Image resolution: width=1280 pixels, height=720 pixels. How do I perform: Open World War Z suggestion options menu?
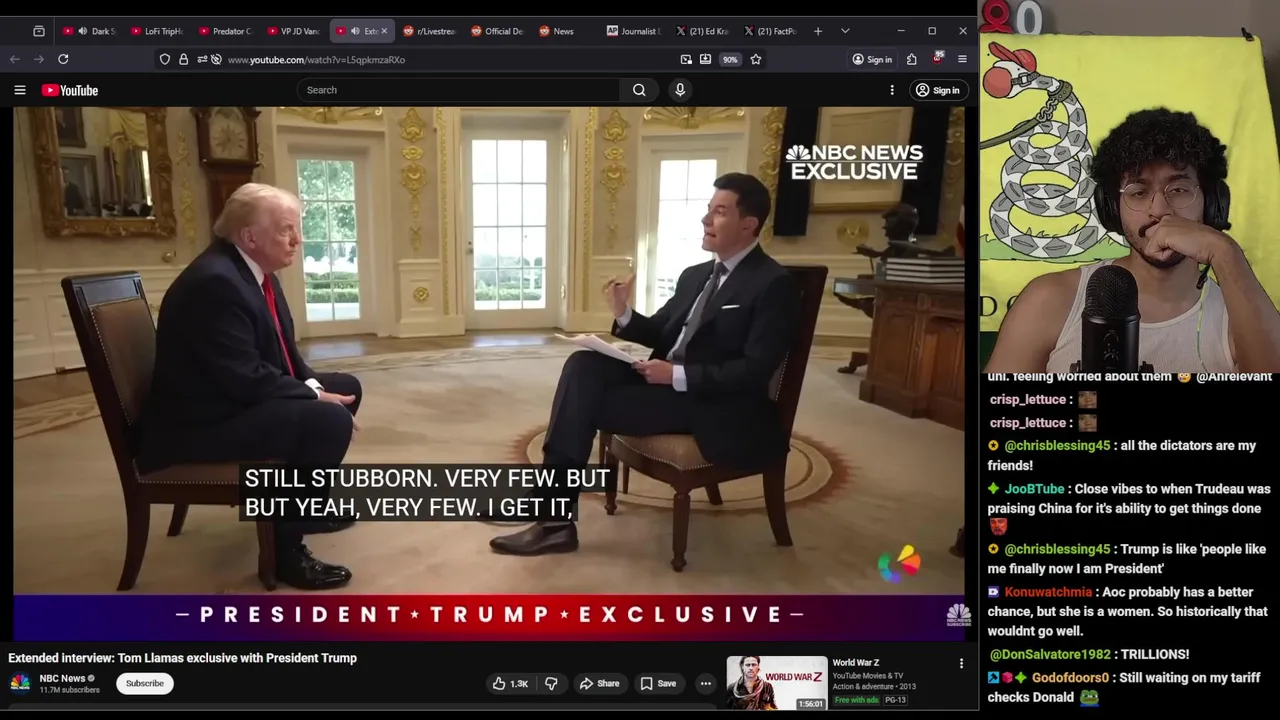(961, 663)
